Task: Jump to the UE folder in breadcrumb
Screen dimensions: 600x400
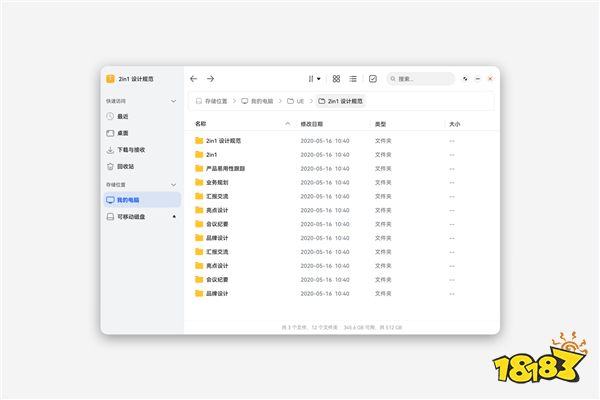Action: tap(295, 101)
